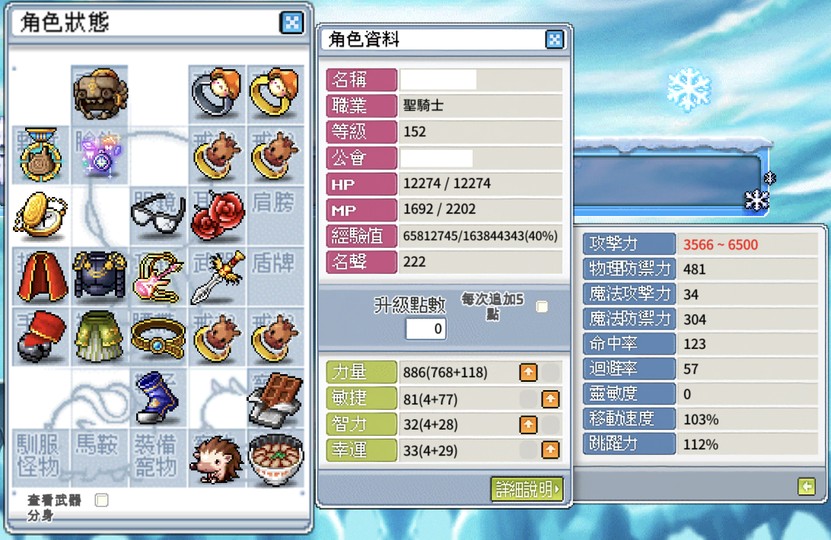The image size is (831, 540).
Task: Select the pink guitar pendant icon
Action: pyautogui.click(x=158, y=277)
